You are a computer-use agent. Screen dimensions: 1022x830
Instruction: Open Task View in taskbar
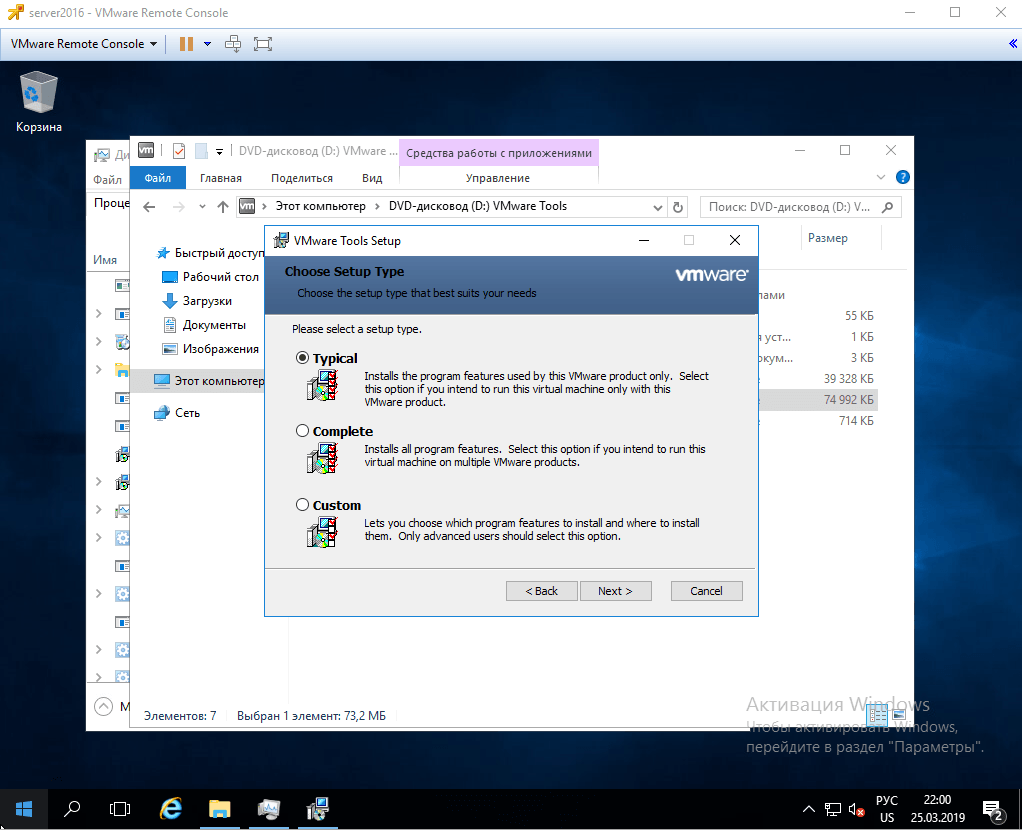(x=120, y=808)
